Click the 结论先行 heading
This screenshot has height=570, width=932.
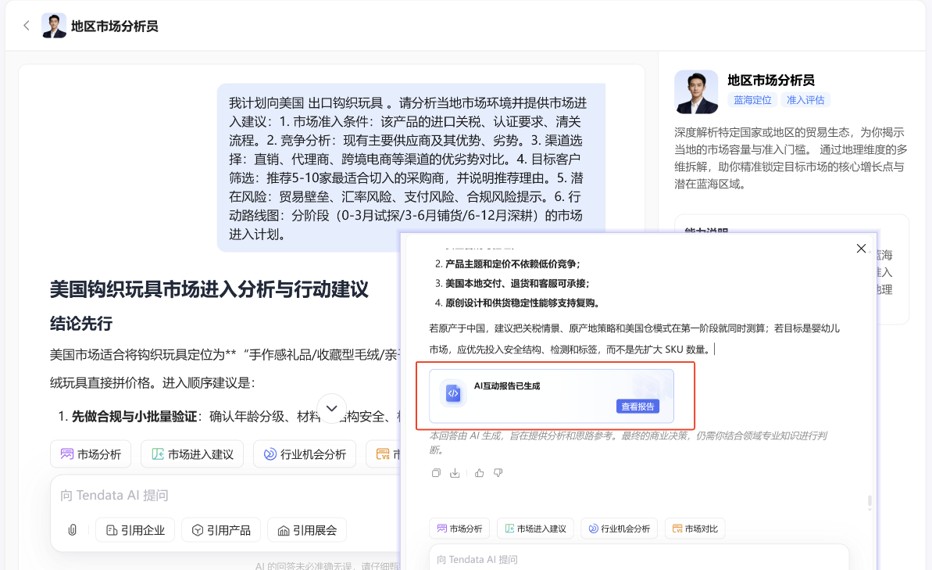(81, 324)
